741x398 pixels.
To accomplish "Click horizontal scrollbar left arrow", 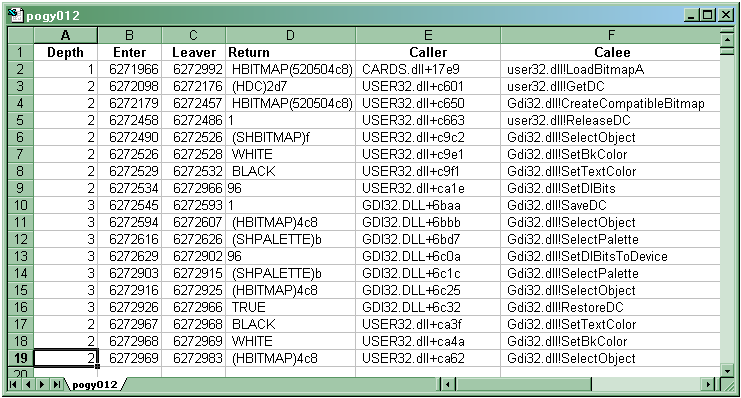I will [447, 384].
